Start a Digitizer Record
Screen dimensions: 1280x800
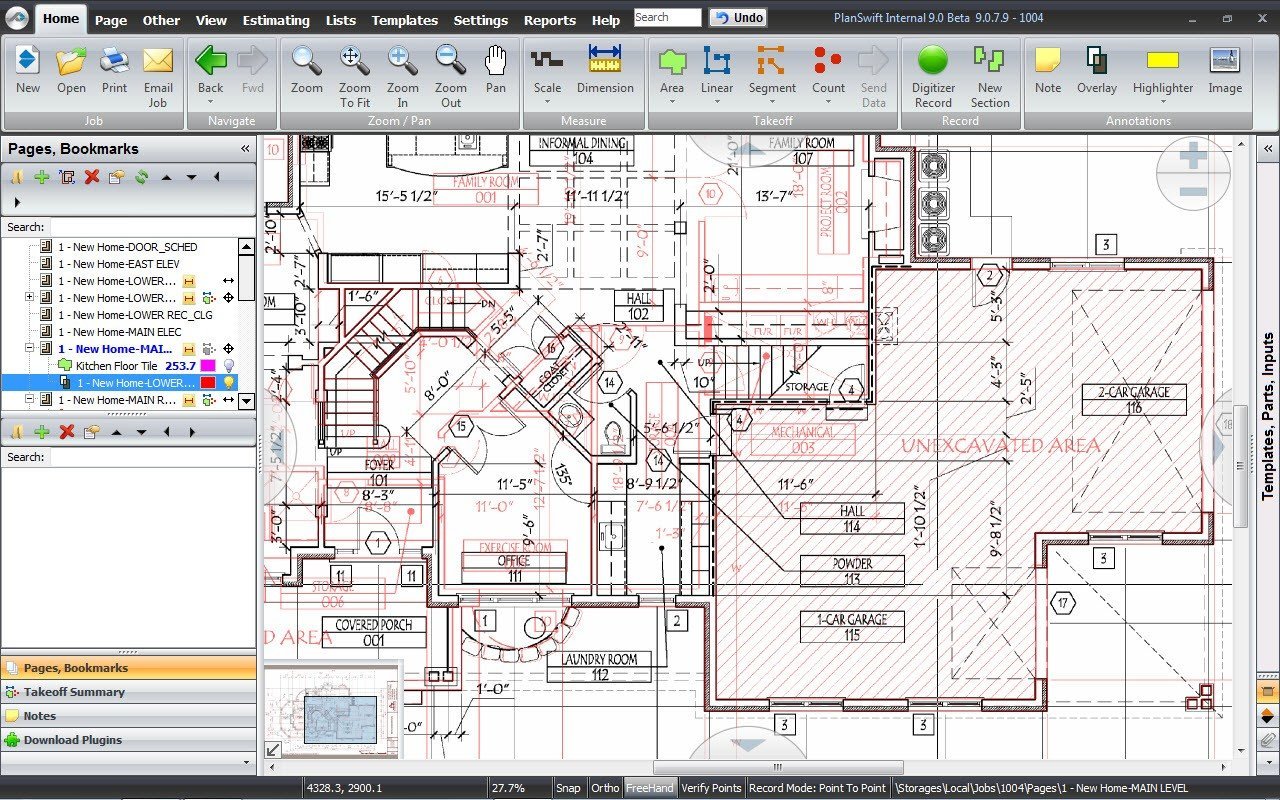click(x=932, y=70)
